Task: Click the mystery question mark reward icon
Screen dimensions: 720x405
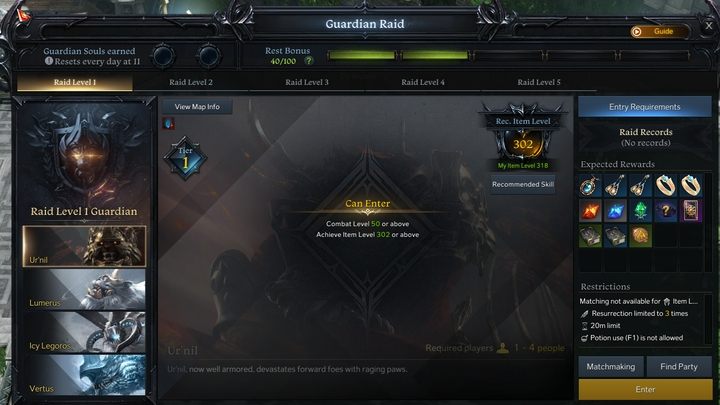Action: click(x=665, y=211)
